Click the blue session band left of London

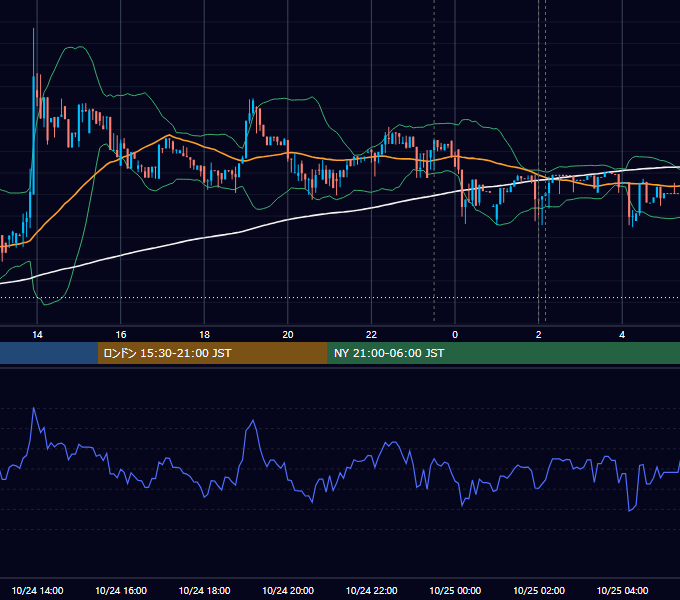coord(49,353)
